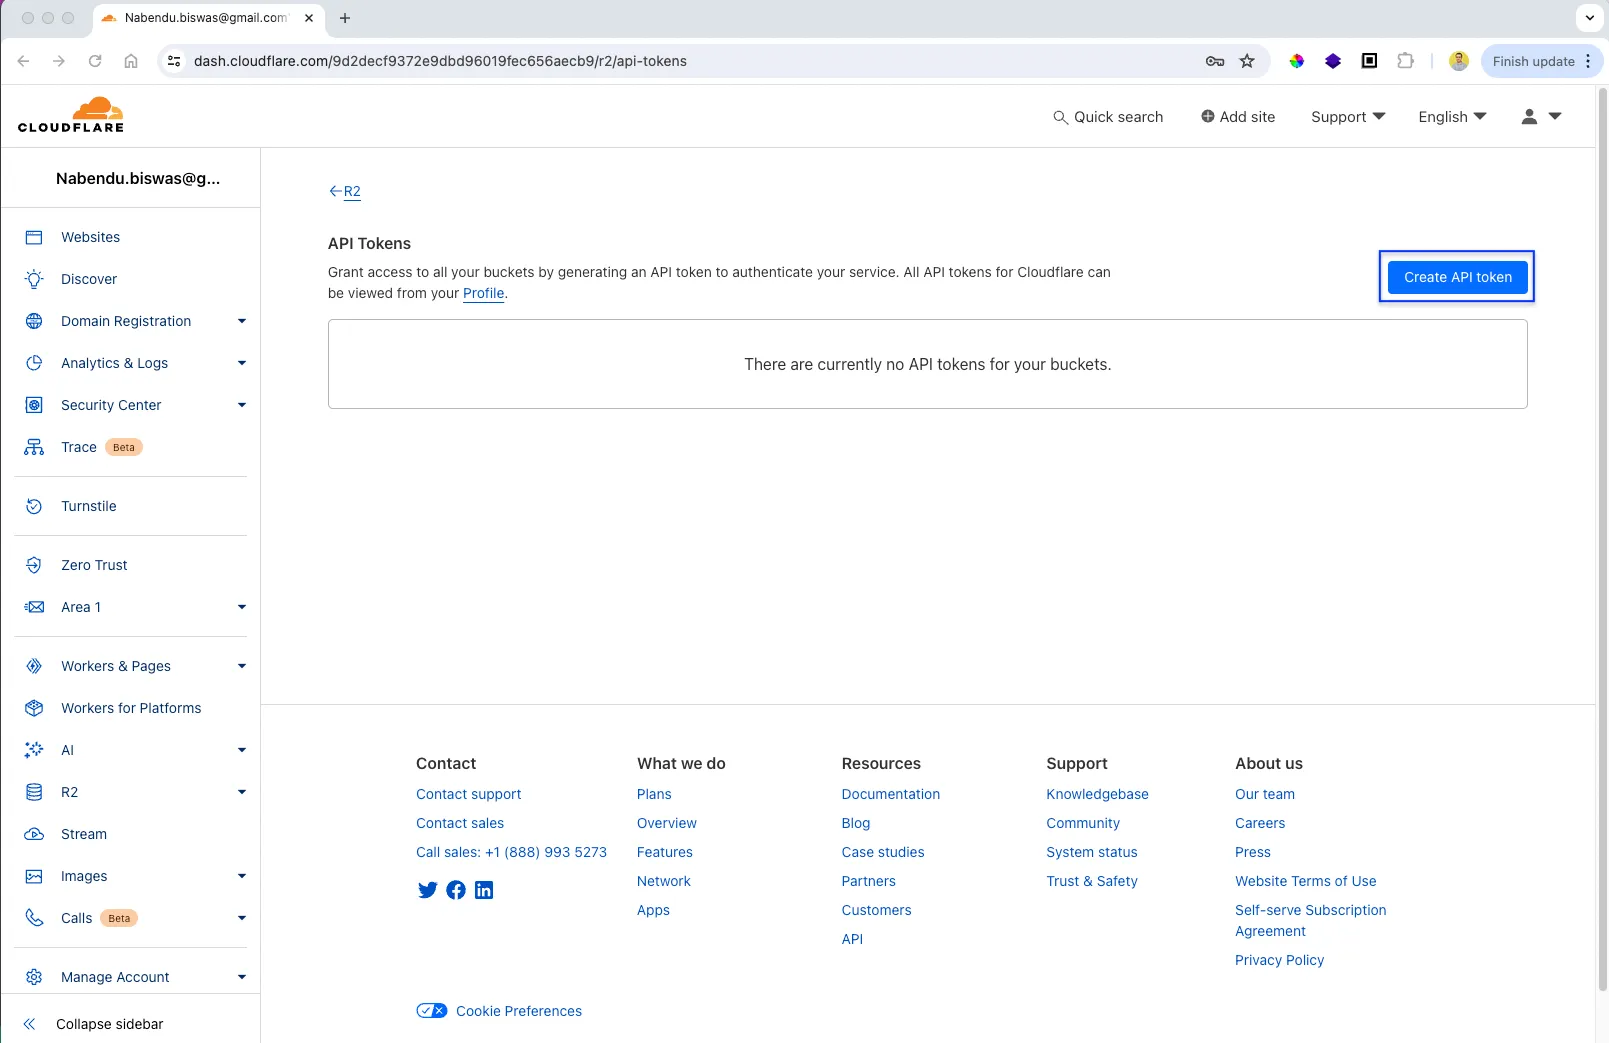This screenshot has height=1043, width=1609.
Task: Expand Workers & Pages submenu arrow
Action: (241, 666)
